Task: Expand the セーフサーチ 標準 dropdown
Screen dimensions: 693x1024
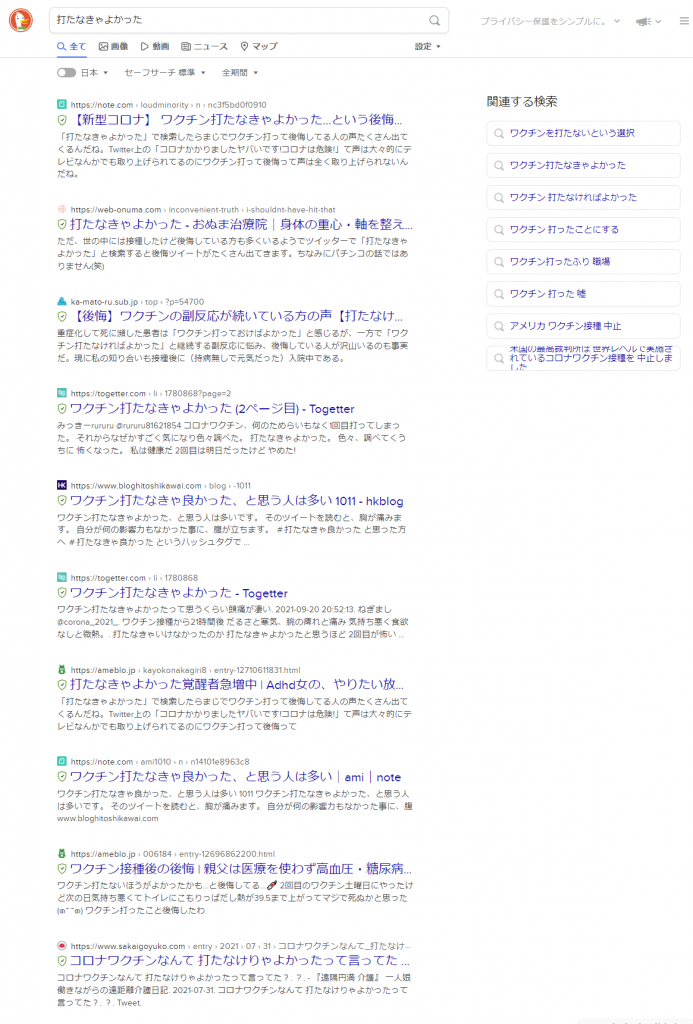Action: [165, 73]
